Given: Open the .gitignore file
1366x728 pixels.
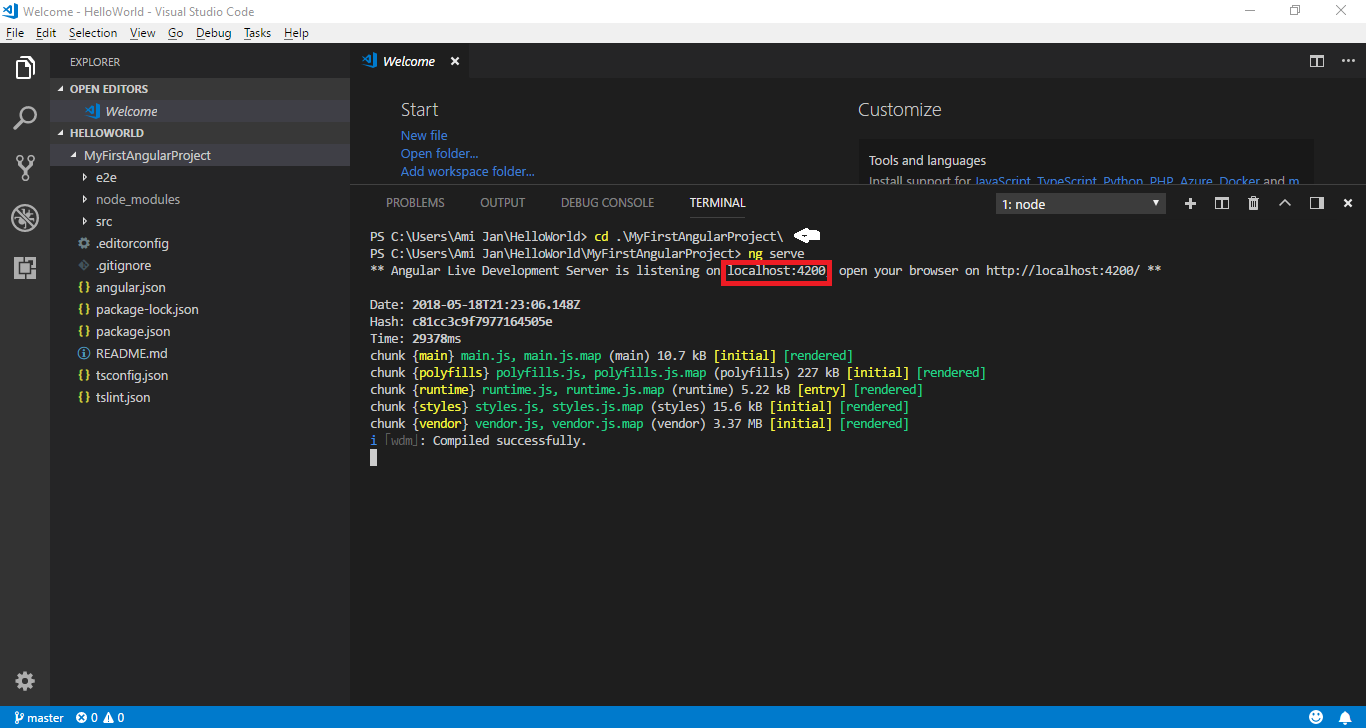Looking at the screenshot, I should coord(200,265).
